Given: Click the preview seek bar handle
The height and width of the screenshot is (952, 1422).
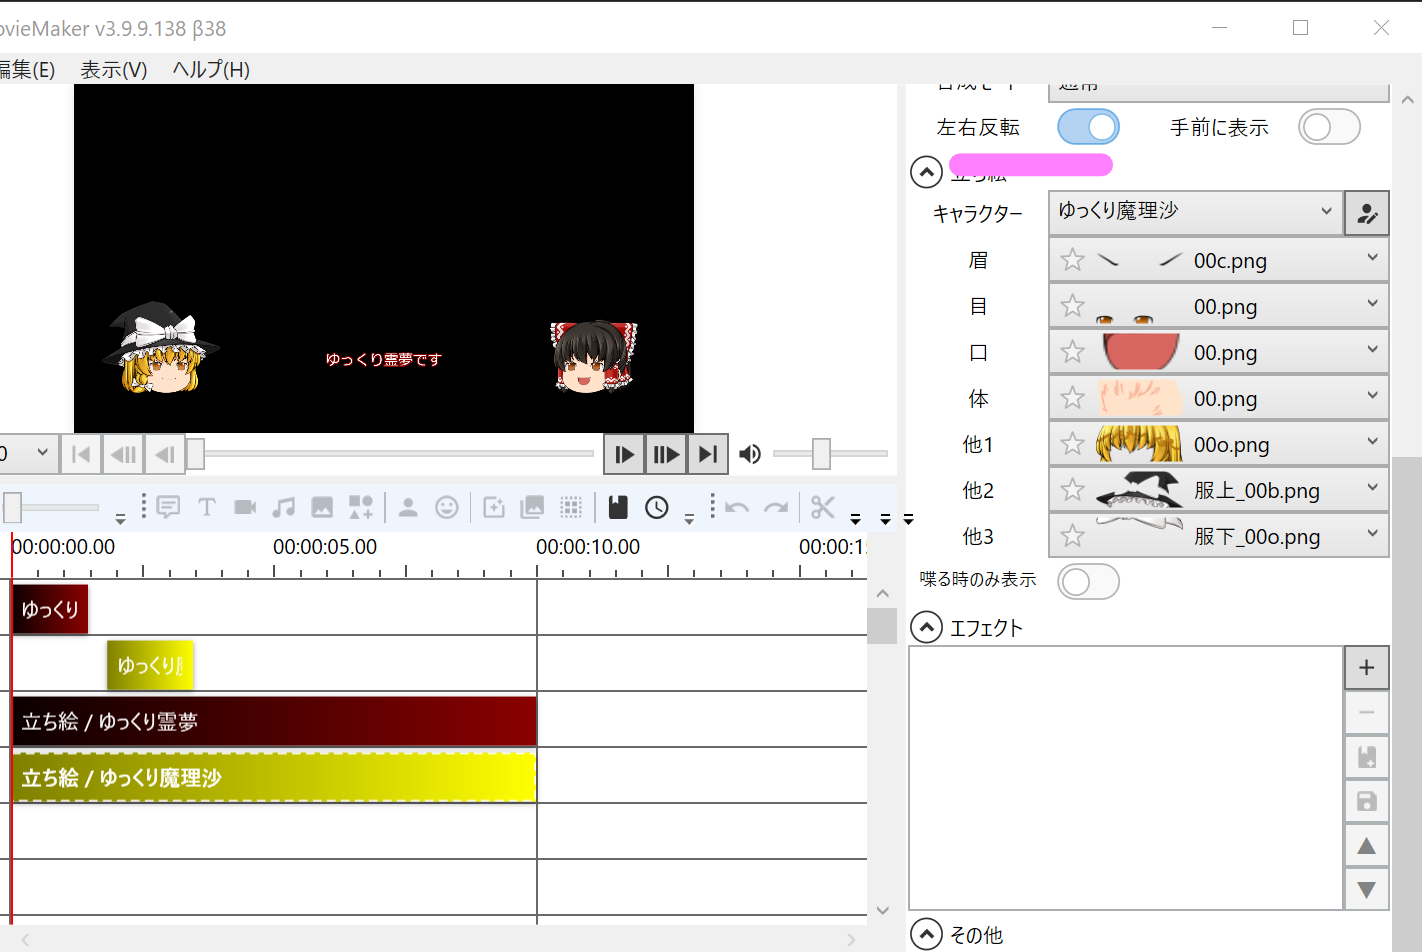Looking at the screenshot, I should [196, 454].
